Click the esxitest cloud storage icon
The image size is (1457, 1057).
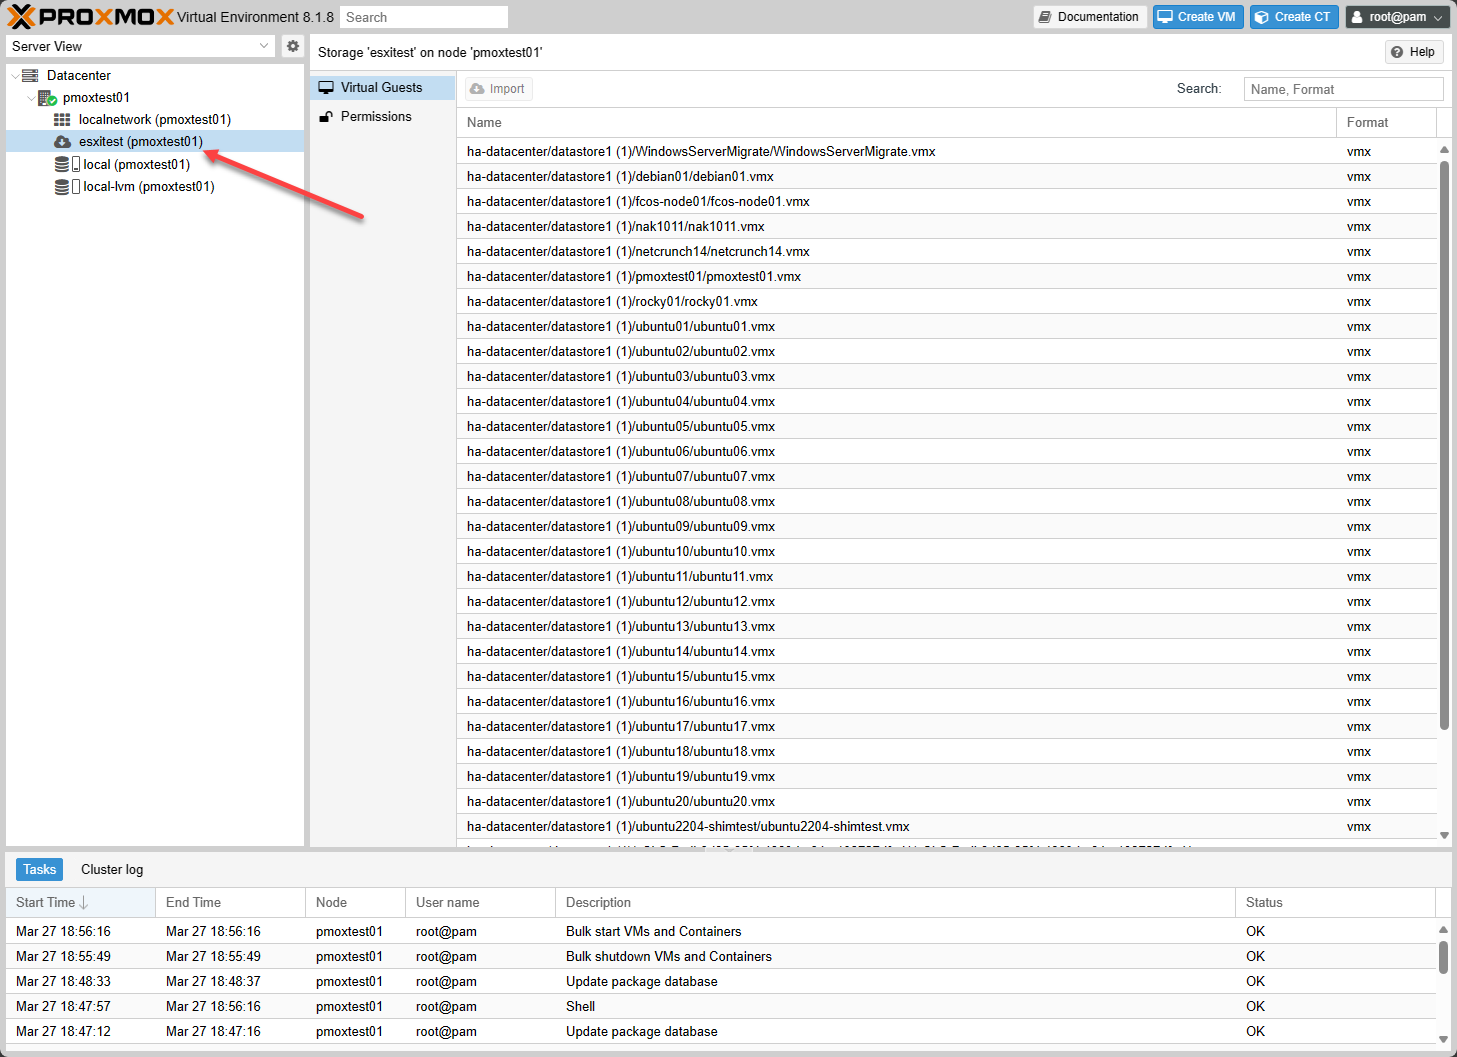(62, 142)
